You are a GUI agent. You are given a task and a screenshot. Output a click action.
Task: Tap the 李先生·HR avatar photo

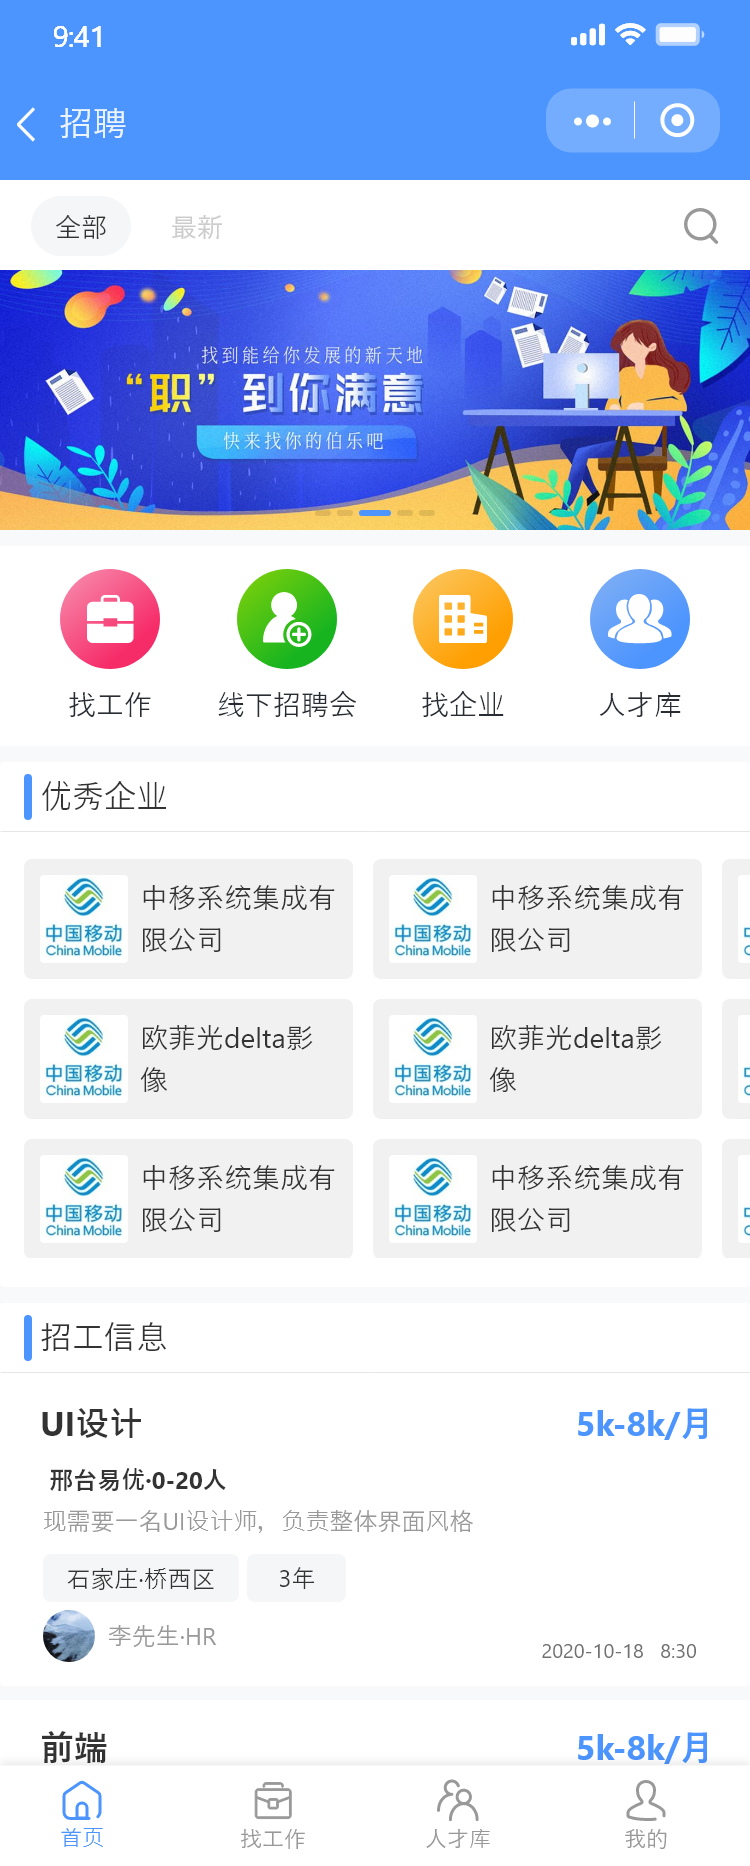tap(69, 1636)
